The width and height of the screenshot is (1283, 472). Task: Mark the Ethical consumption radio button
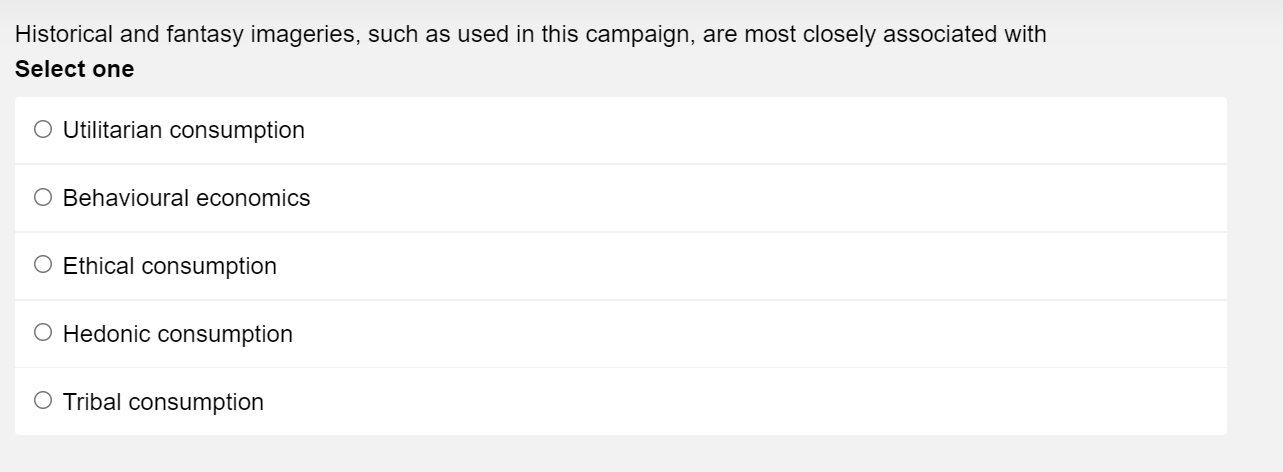42,265
